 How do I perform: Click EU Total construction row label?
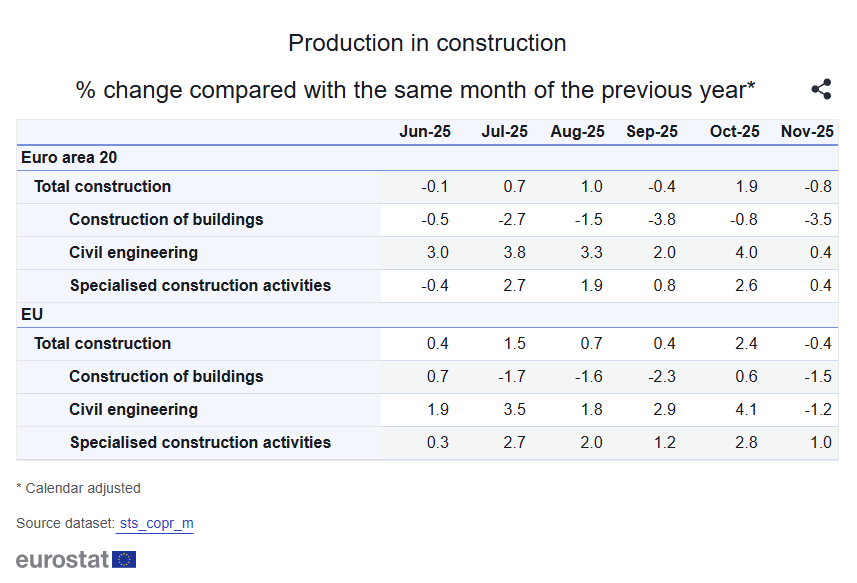click(x=102, y=344)
